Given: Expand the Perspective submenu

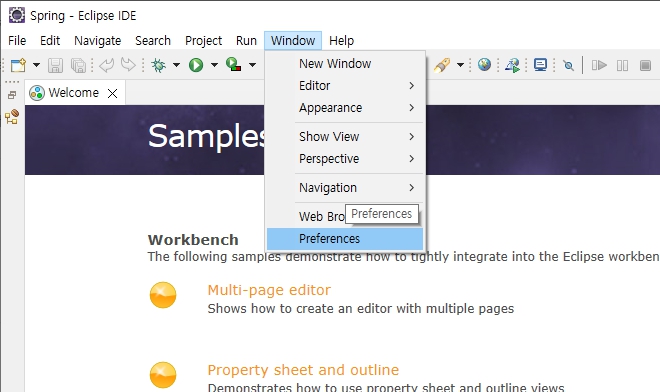Looking at the screenshot, I should pyautogui.click(x=345, y=159).
